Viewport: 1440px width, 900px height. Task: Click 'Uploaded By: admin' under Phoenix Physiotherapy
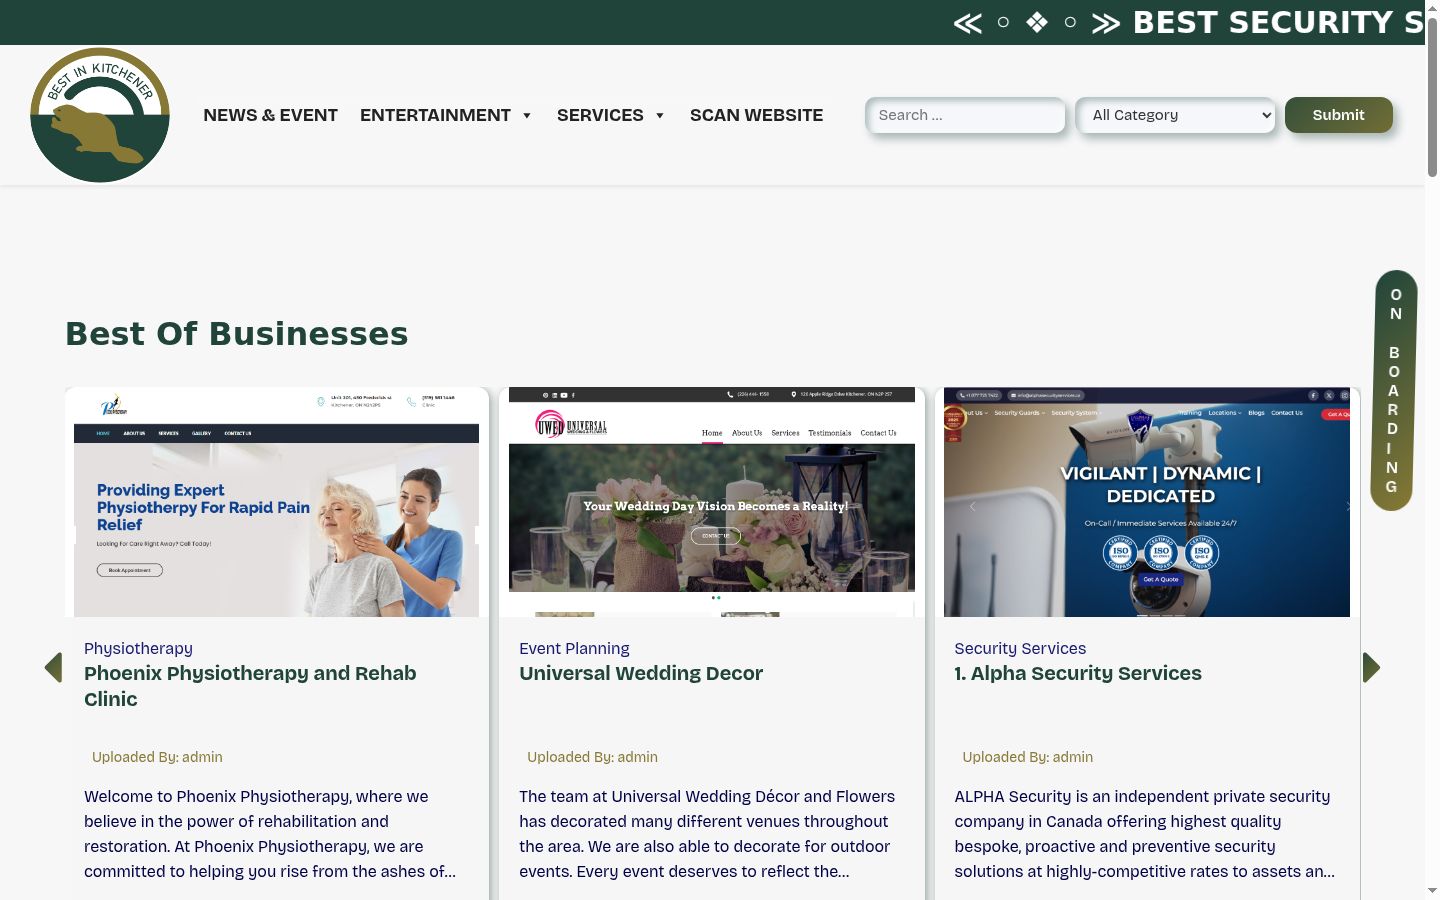click(157, 757)
